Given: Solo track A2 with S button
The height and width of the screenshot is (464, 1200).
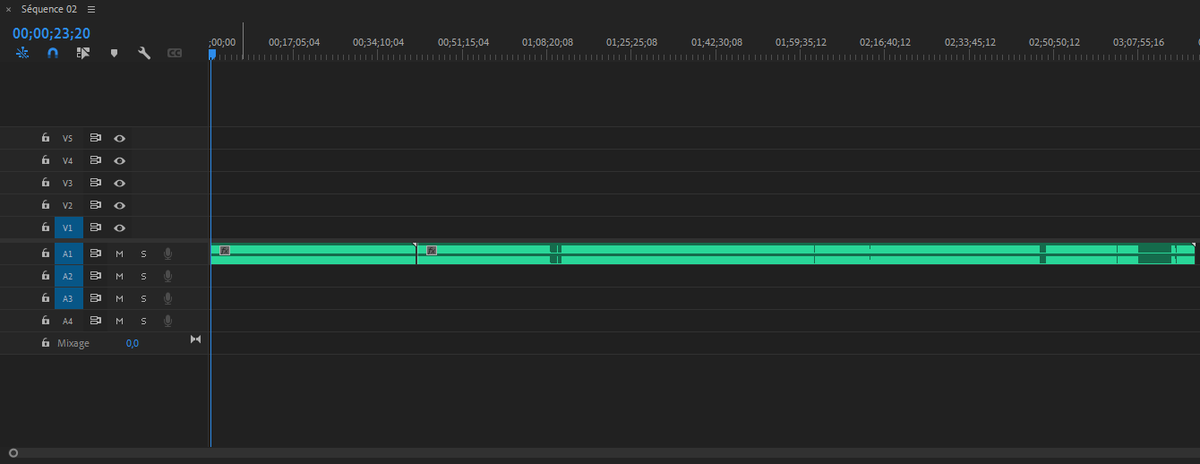Looking at the screenshot, I should pyautogui.click(x=143, y=276).
